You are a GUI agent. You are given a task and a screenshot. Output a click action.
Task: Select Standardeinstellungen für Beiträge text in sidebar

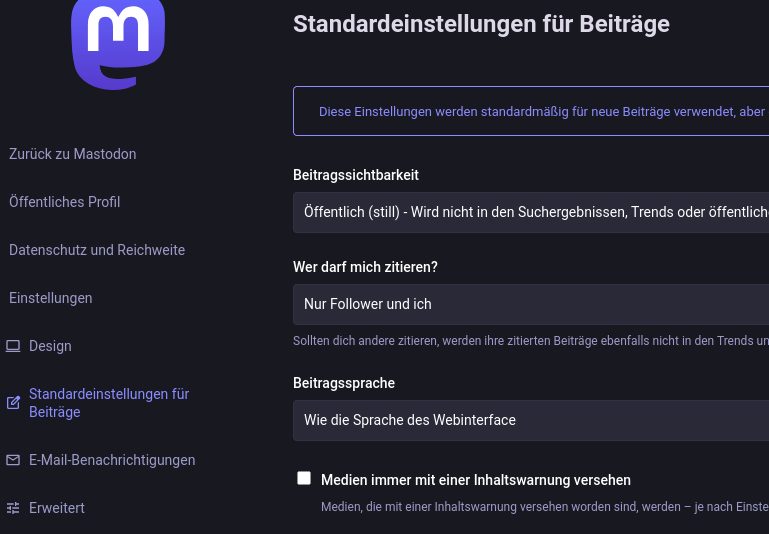click(x=108, y=403)
